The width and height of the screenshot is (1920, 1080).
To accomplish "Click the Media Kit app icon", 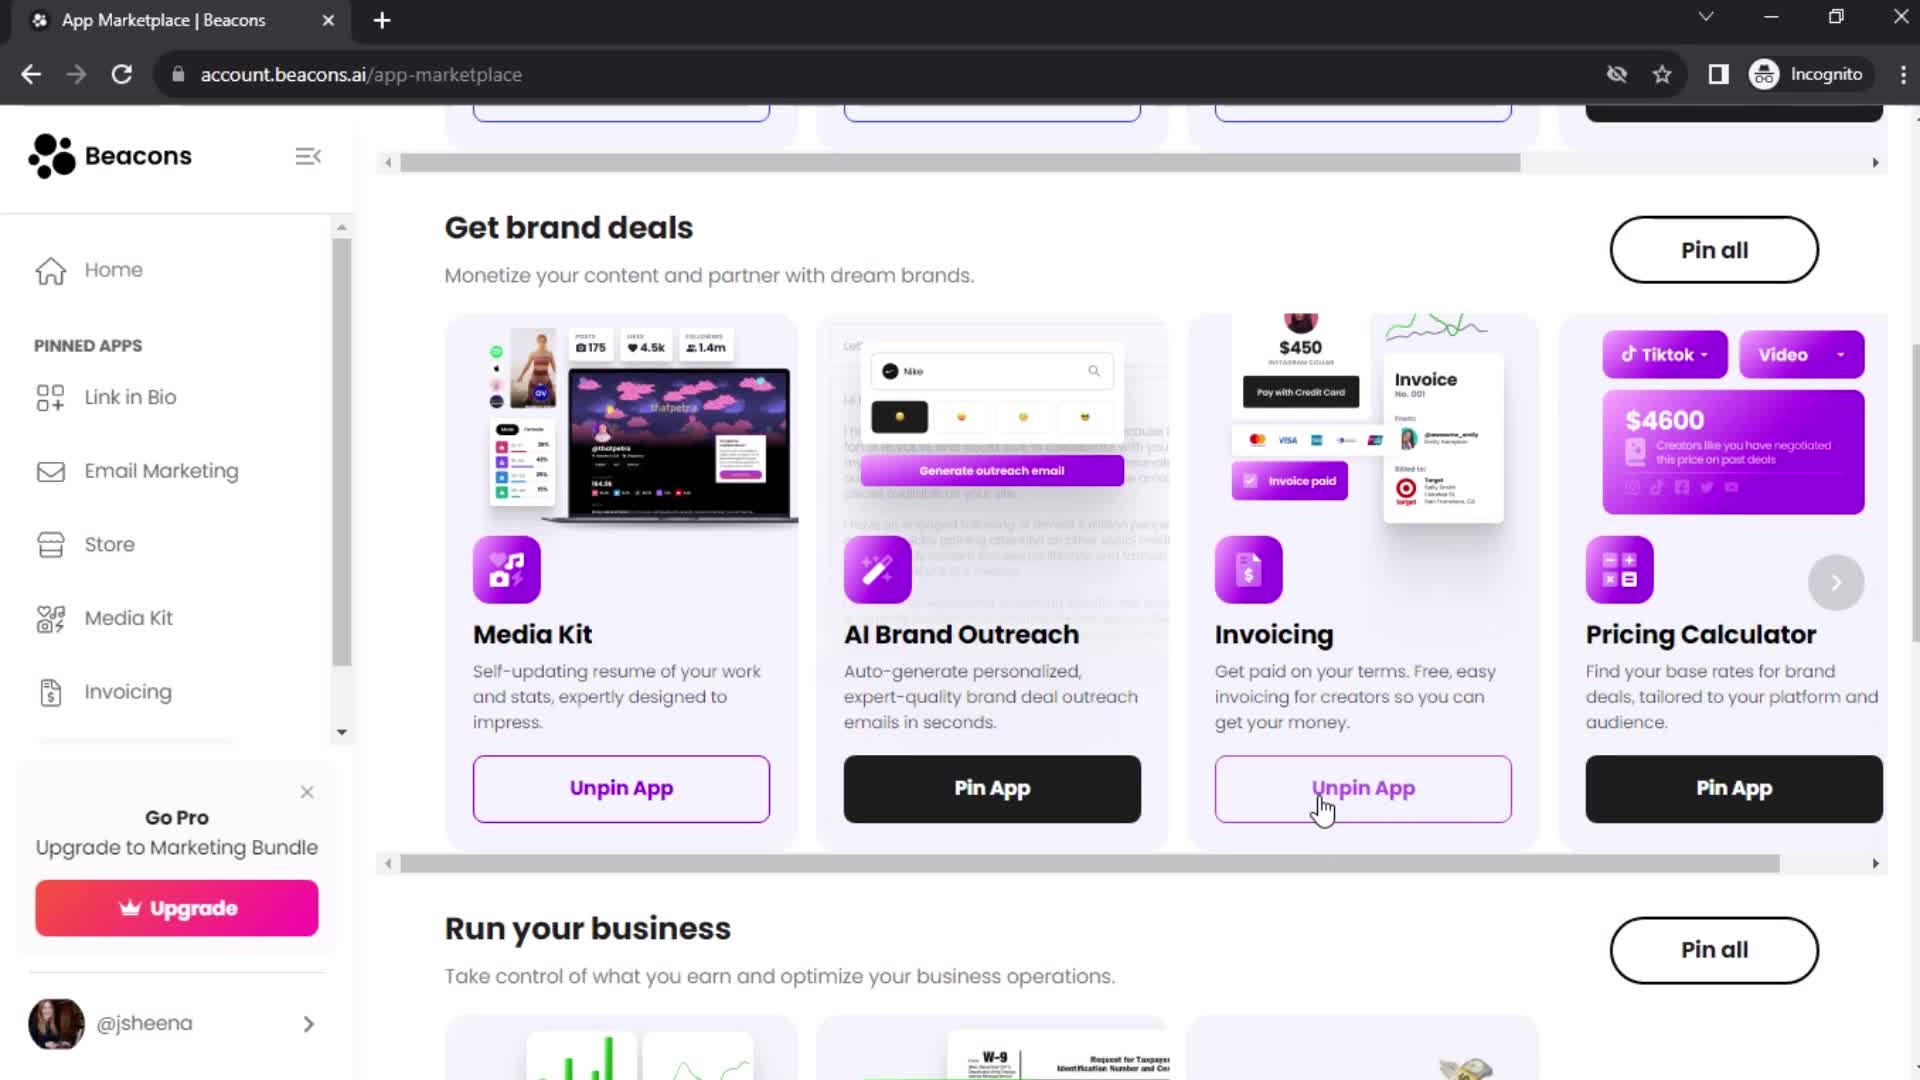I will click(x=506, y=568).
